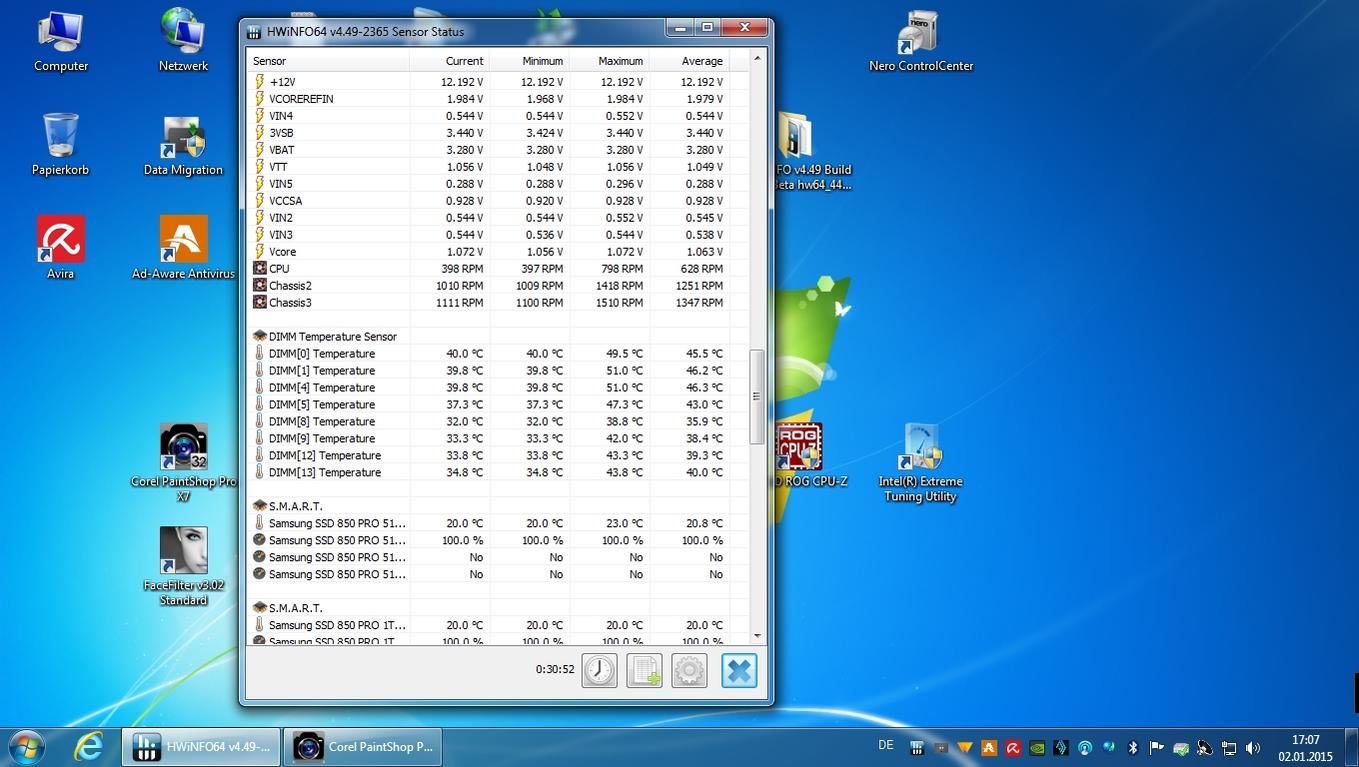Click the Minimum column header

[x=530, y=61]
